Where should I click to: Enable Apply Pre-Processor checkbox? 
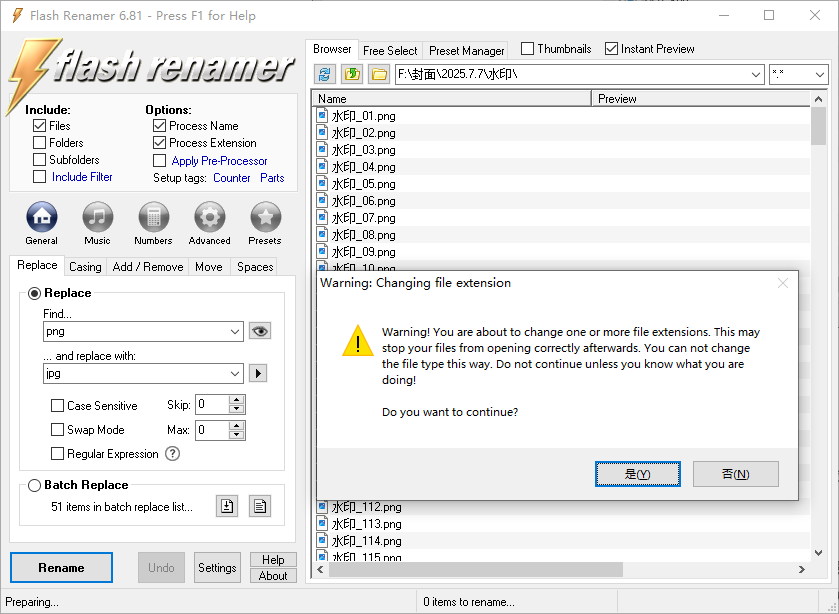[x=159, y=161]
